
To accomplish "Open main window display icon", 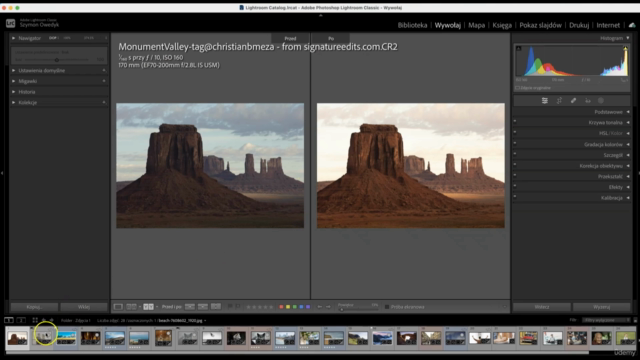I will (9, 320).
